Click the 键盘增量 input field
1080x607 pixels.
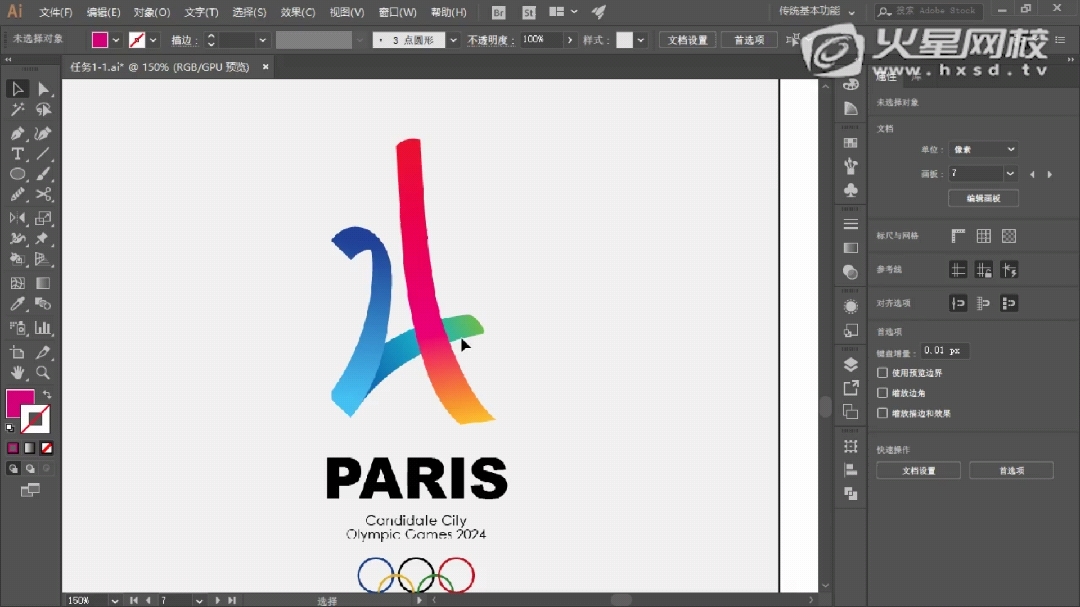point(944,351)
